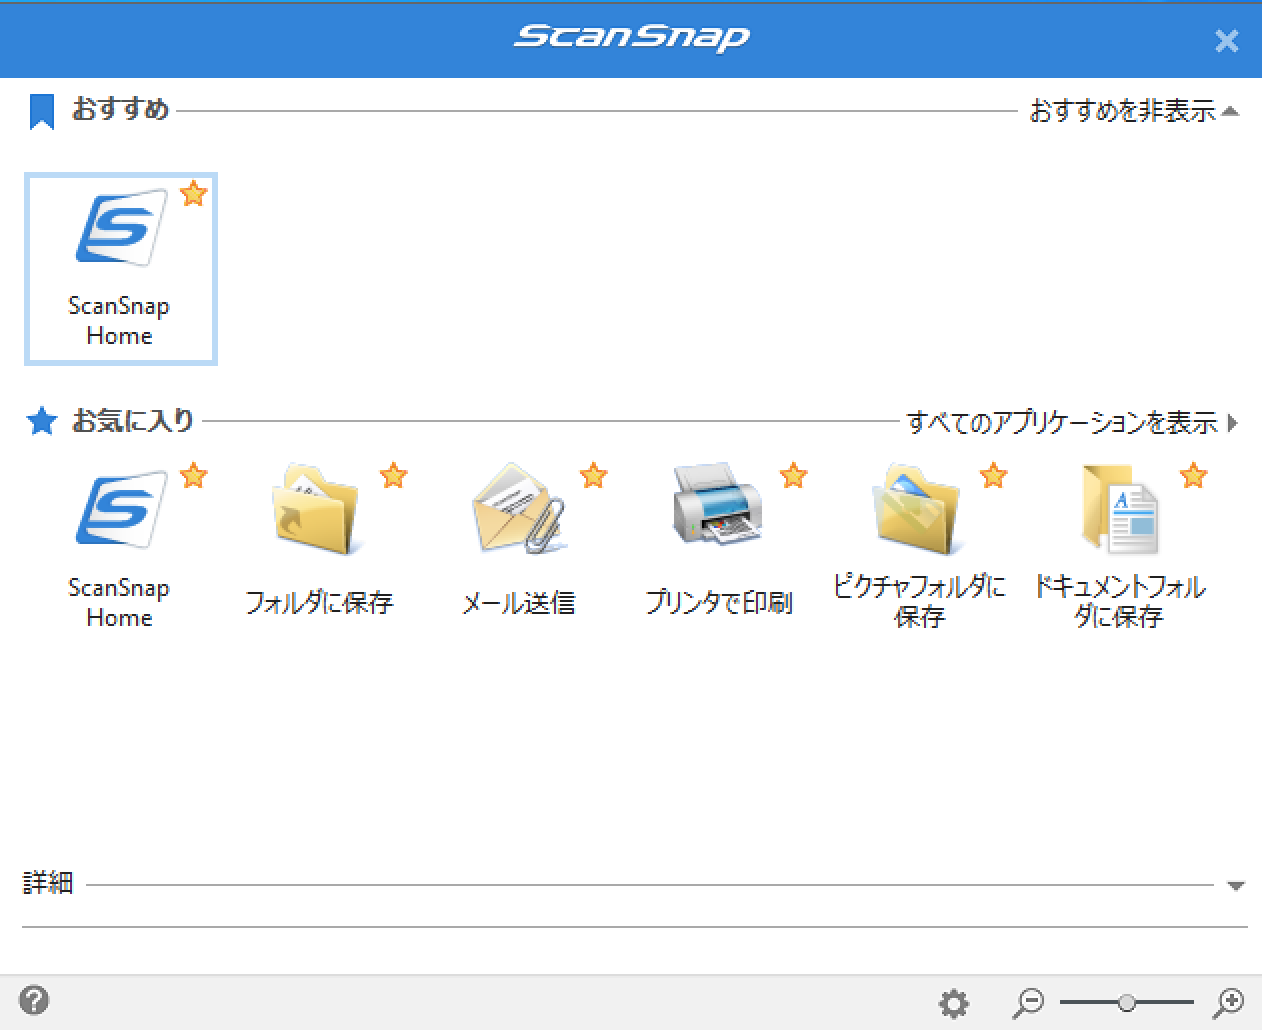Toggle favorite star on ピクチャフォルダに保存
Image resolution: width=1262 pixels, height=1030 pixels.
coord(994,475)
